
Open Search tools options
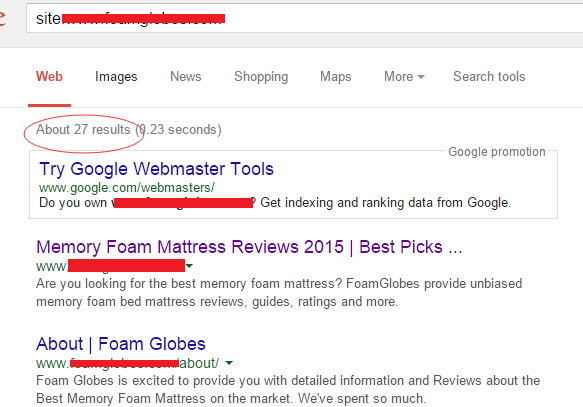489,77
